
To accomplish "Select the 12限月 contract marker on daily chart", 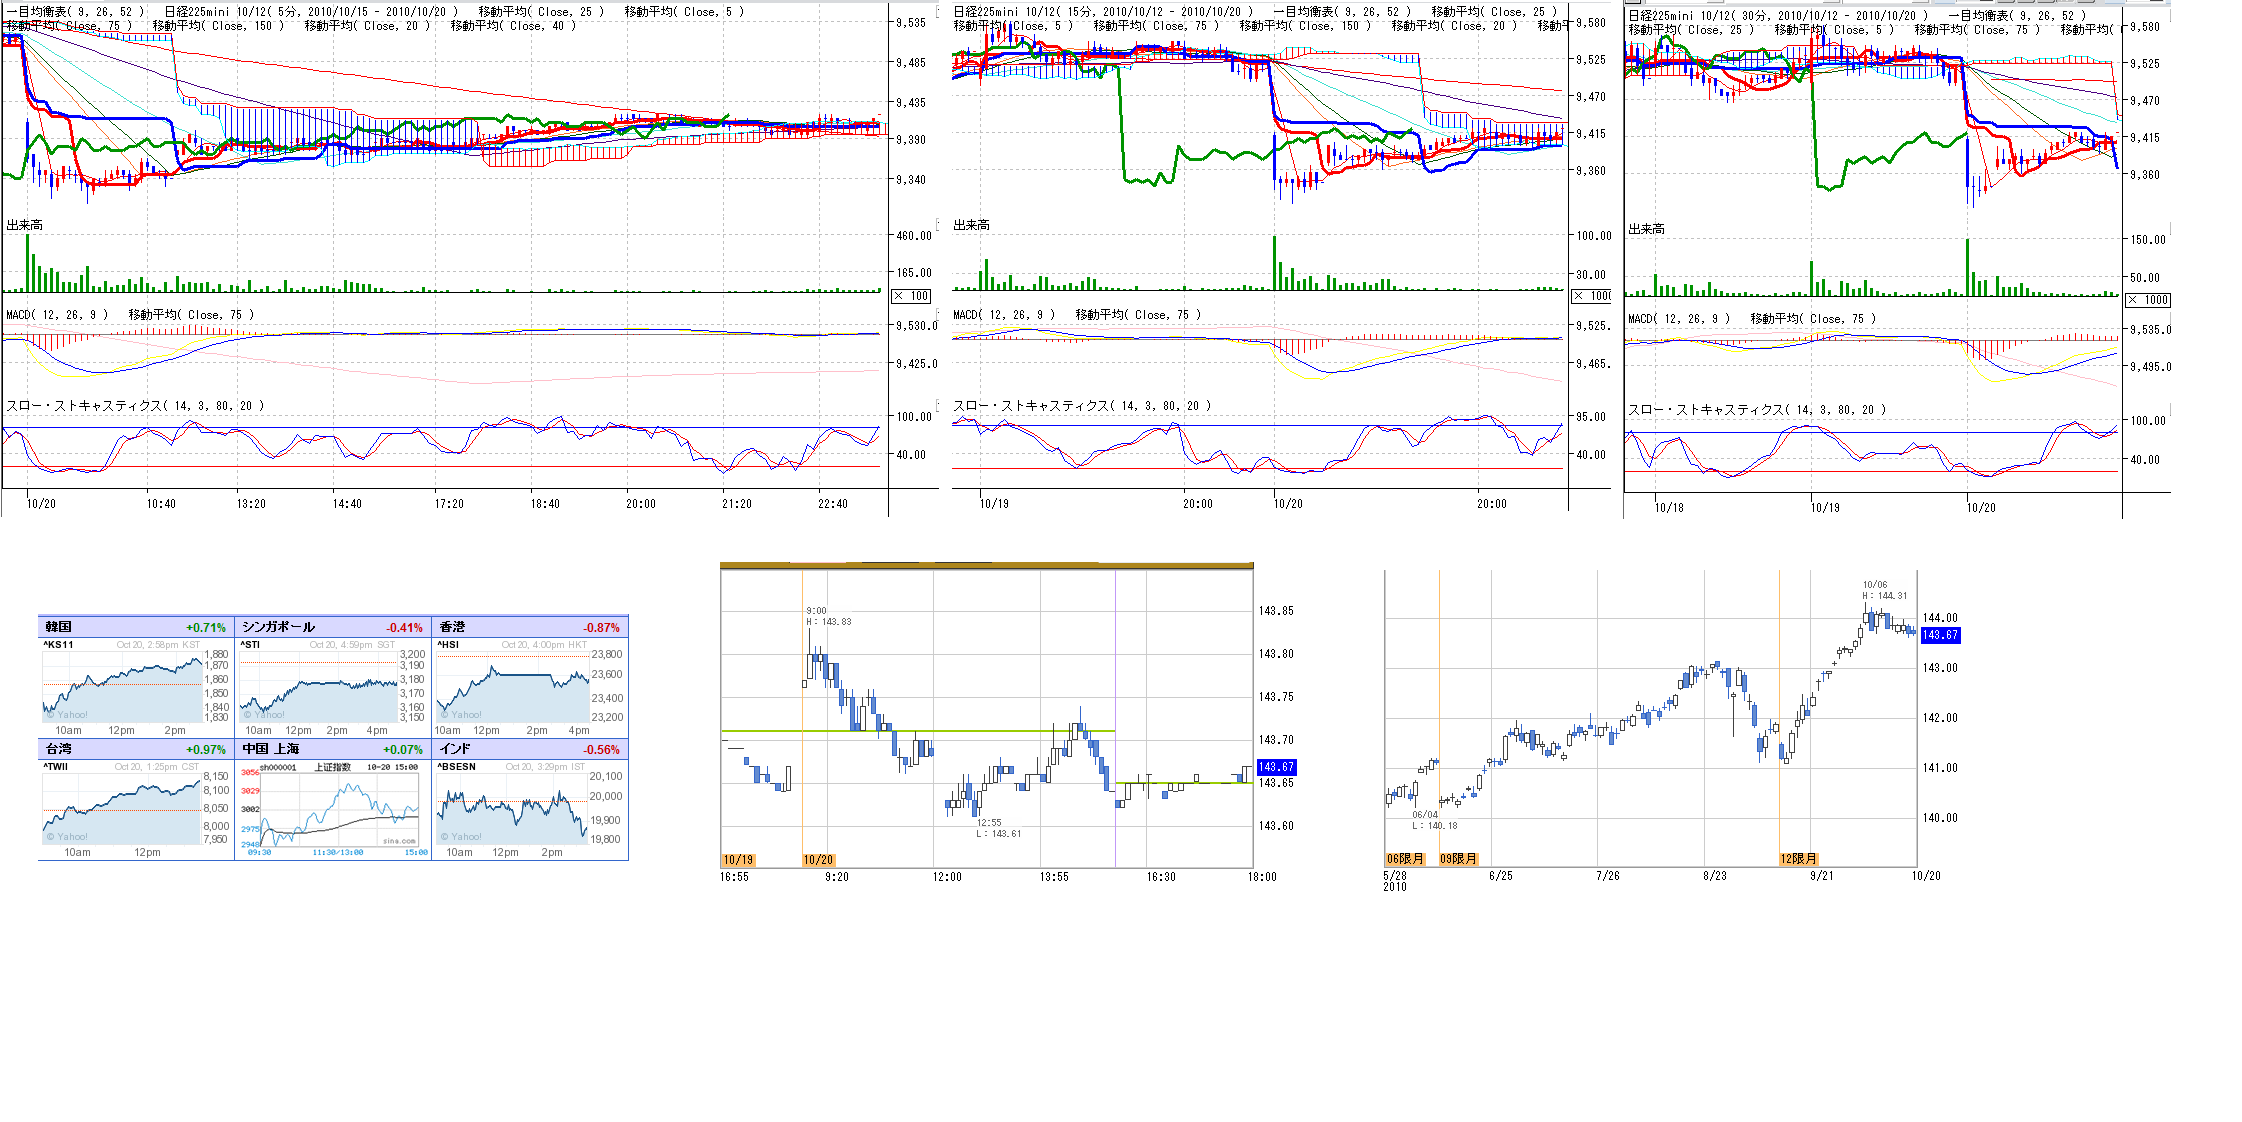I will click(1798, 859).
